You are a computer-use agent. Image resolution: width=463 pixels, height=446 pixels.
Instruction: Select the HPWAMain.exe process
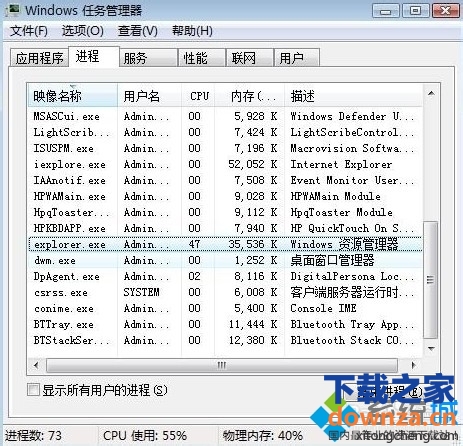pyautogui.click(x=225, y=196)
